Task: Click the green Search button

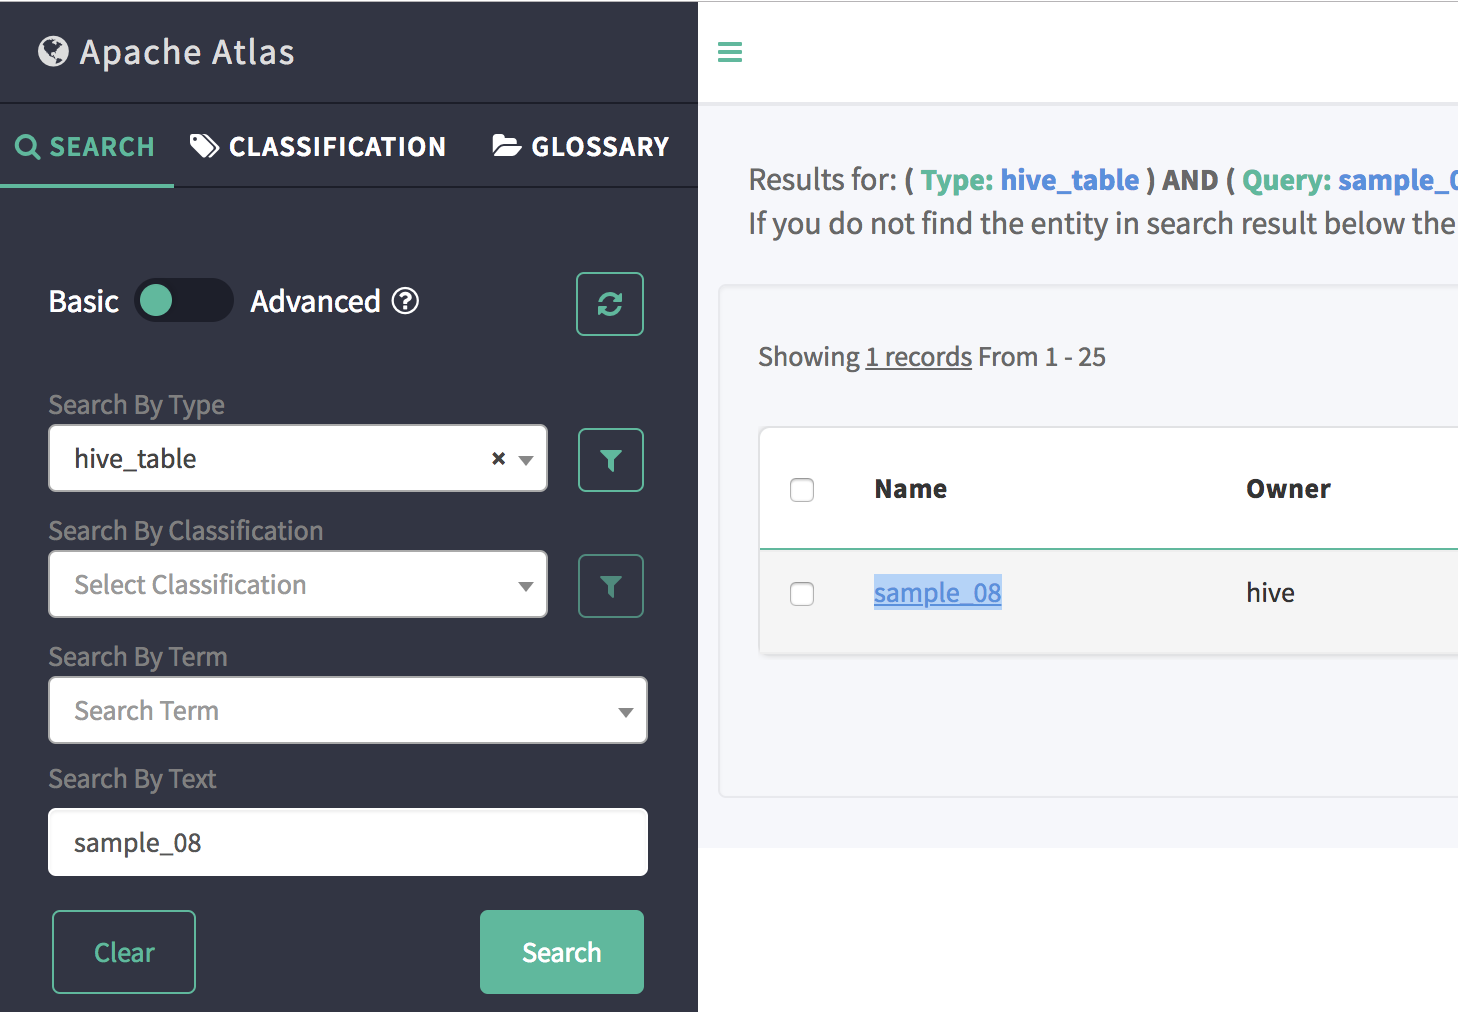Action: tap(562, 952)
